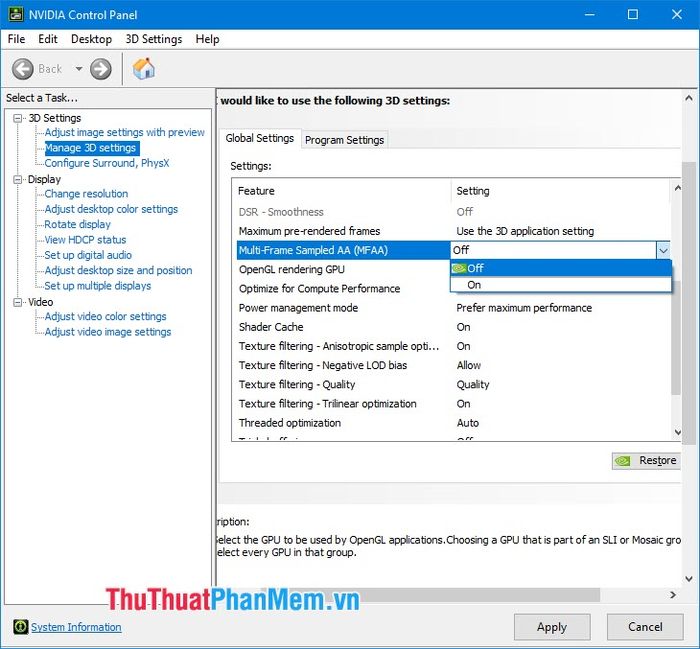Open the 3D Settings menu
Screen dimensions: 700x649
[x=154, y=39]
